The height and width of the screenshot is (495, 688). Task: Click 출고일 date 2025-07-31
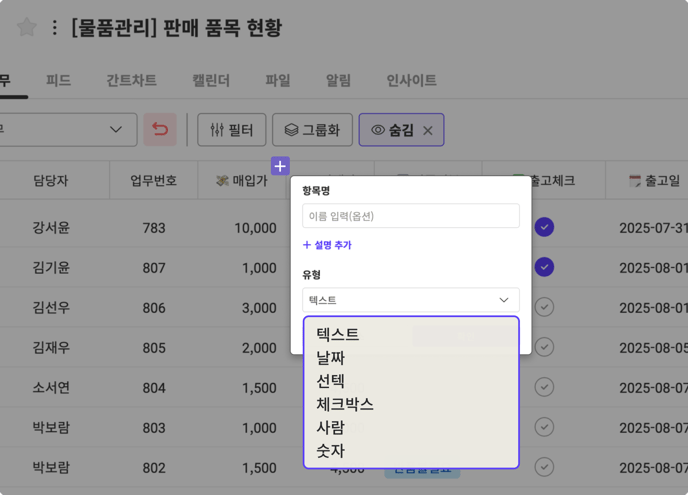(653, 228)
